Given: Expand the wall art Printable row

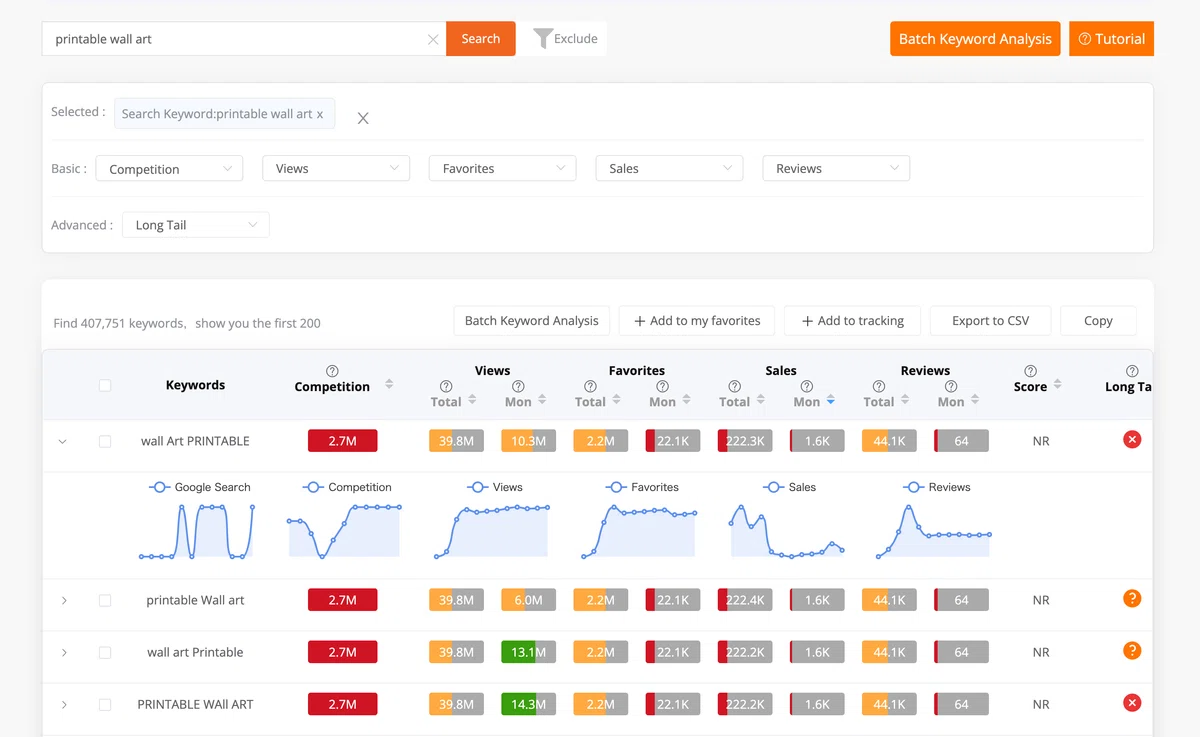Looking at the screenshot, I should [64, 653].
